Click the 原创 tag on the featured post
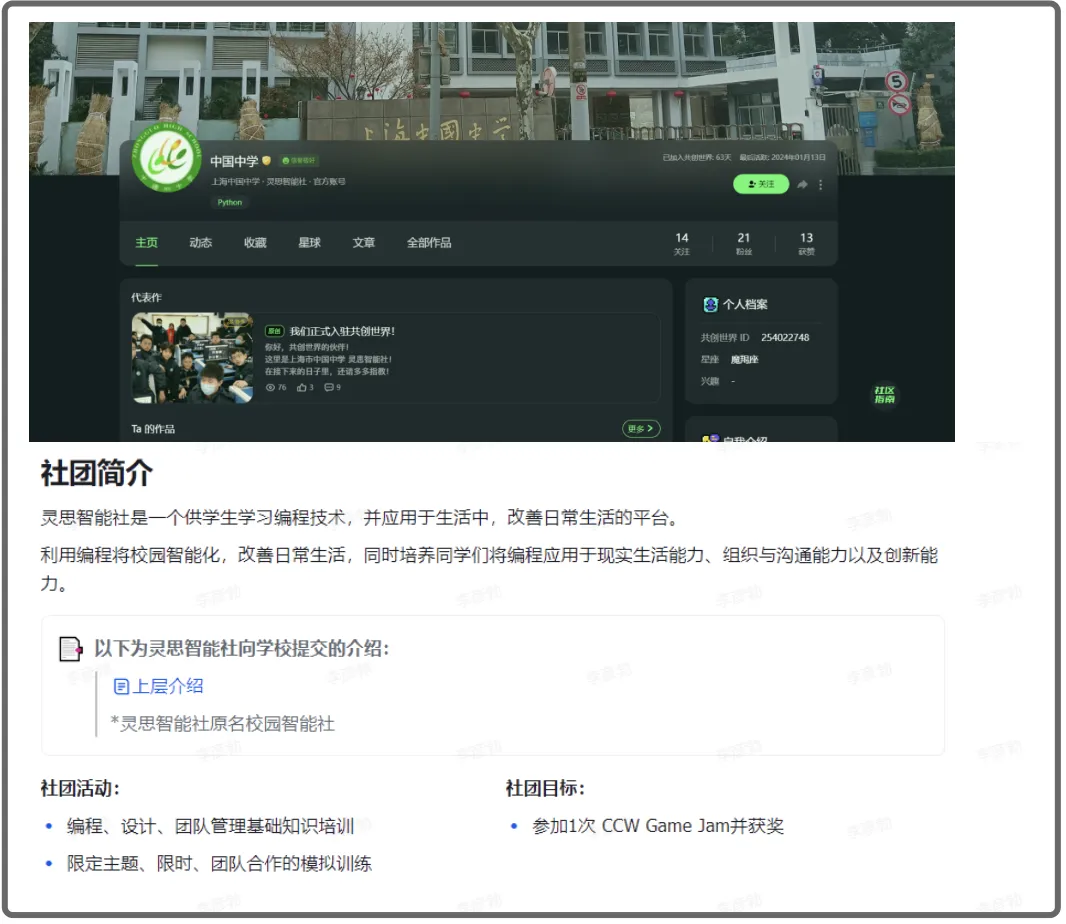Viewport: 1066px width, 924px height. 274,332
